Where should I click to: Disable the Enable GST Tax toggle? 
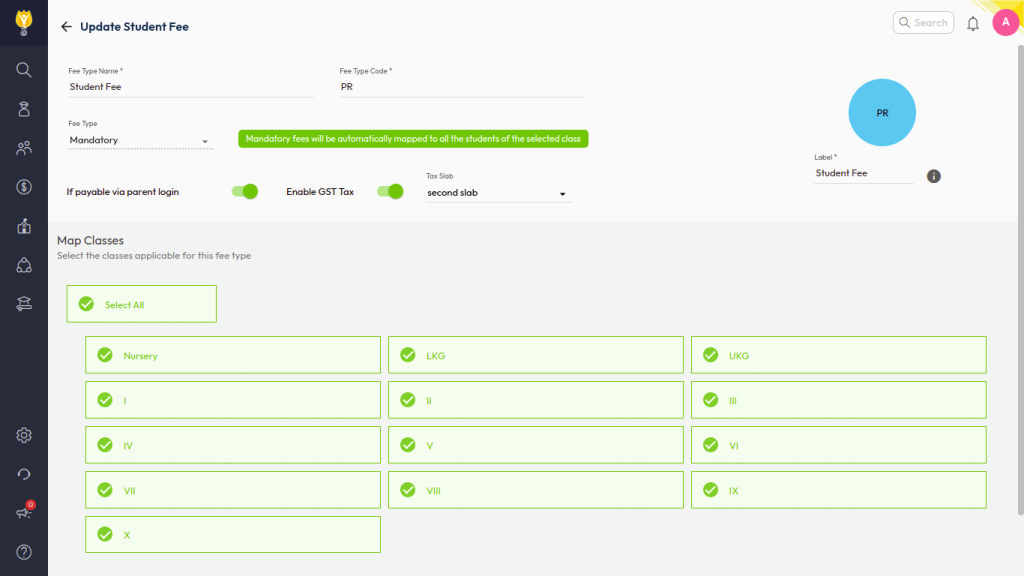click(390, 191)
